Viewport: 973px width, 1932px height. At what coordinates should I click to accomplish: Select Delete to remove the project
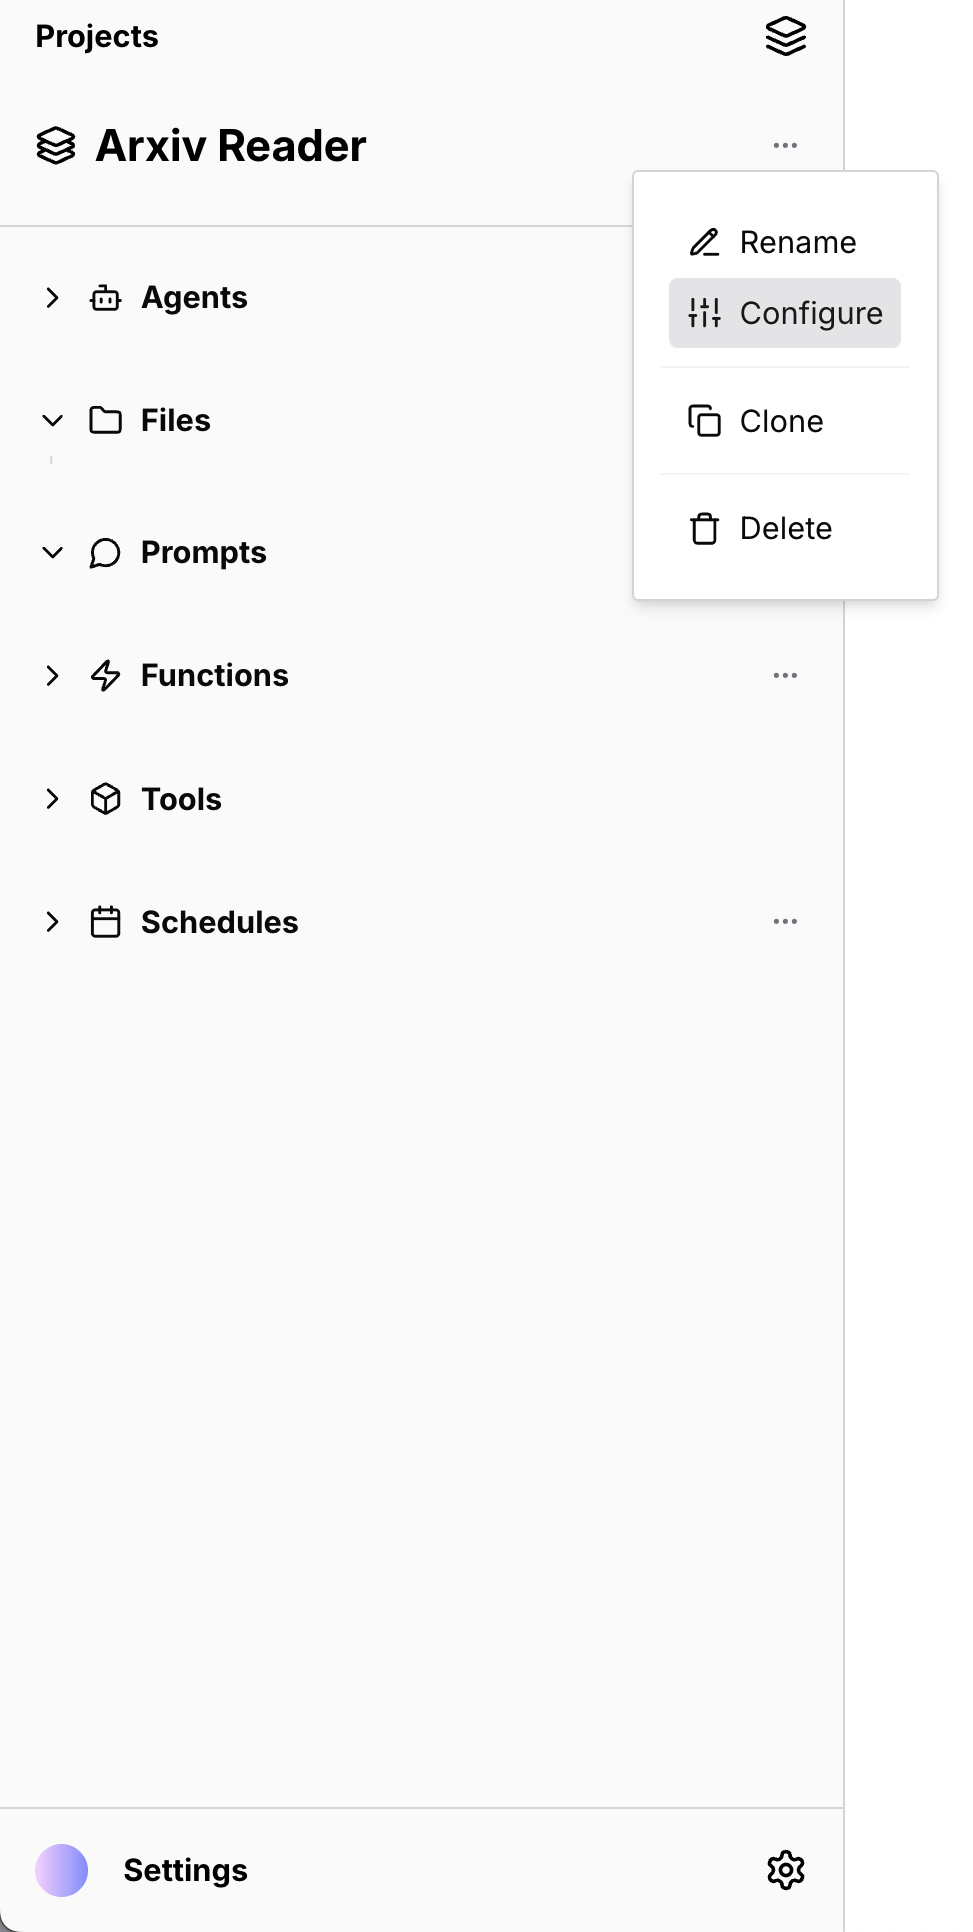785,528
